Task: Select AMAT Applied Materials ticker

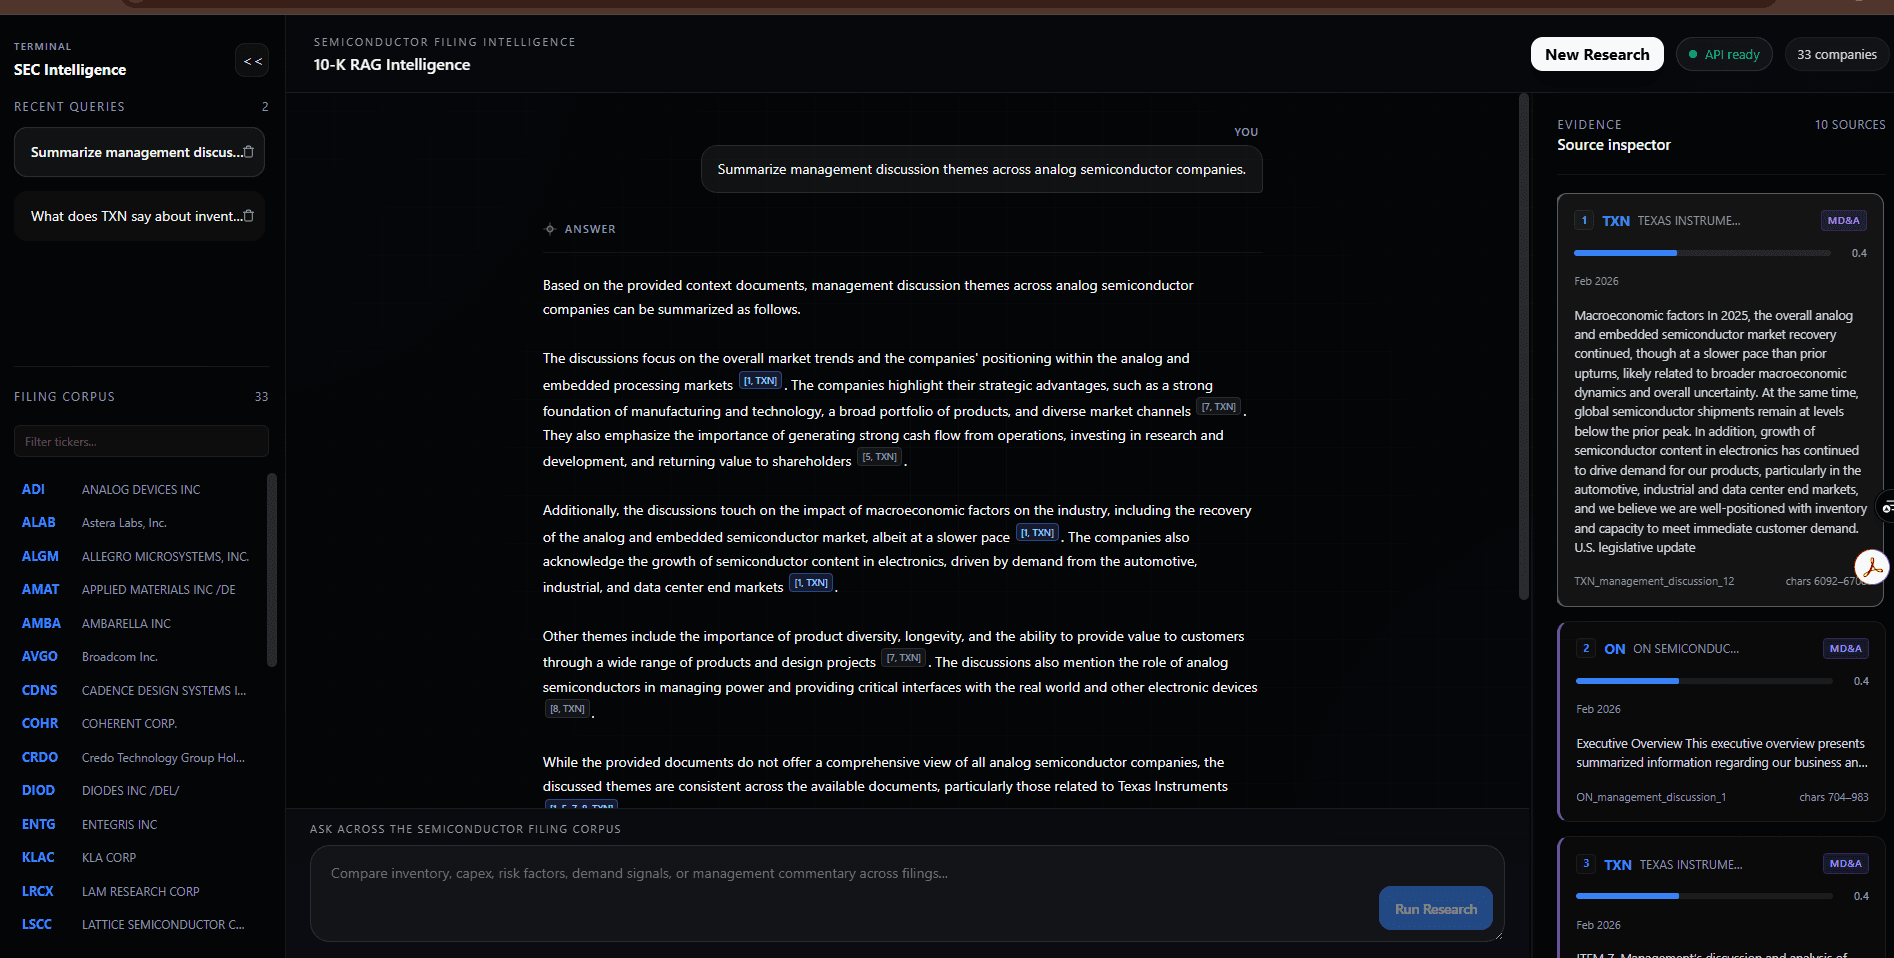Action: 140,590
